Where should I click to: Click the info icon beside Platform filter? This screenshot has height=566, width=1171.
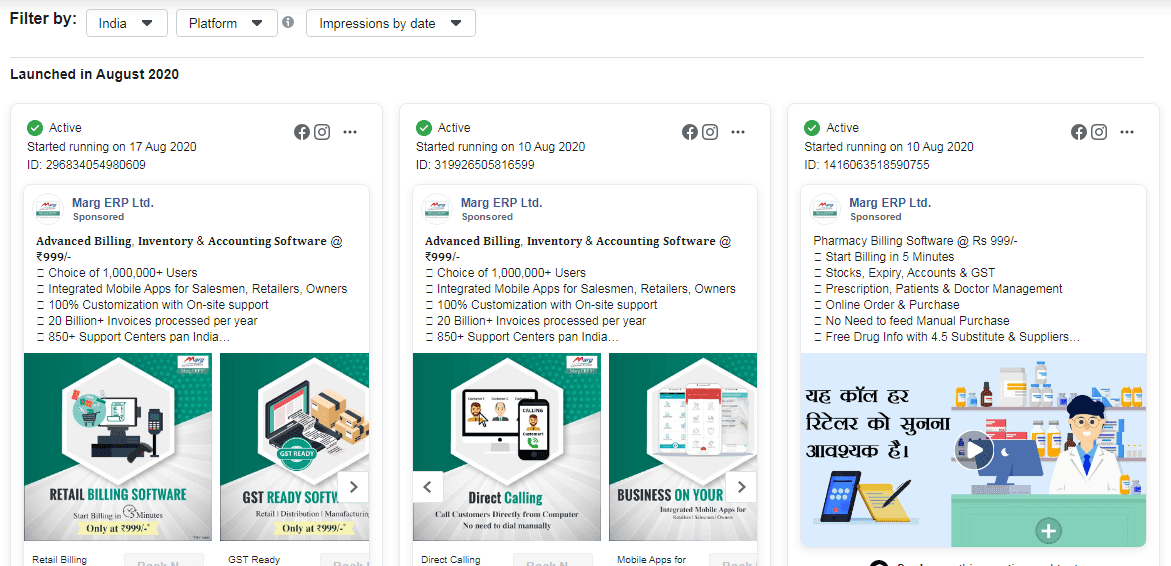(288, 22)
